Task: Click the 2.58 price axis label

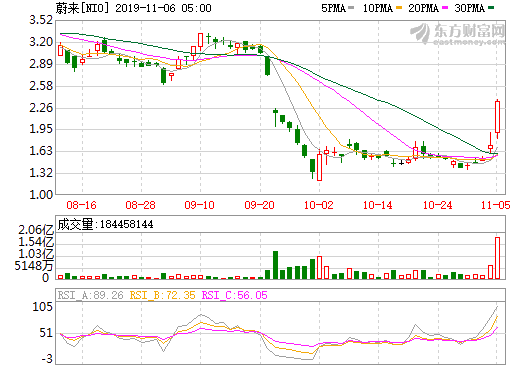Action: tap(41, 86)
